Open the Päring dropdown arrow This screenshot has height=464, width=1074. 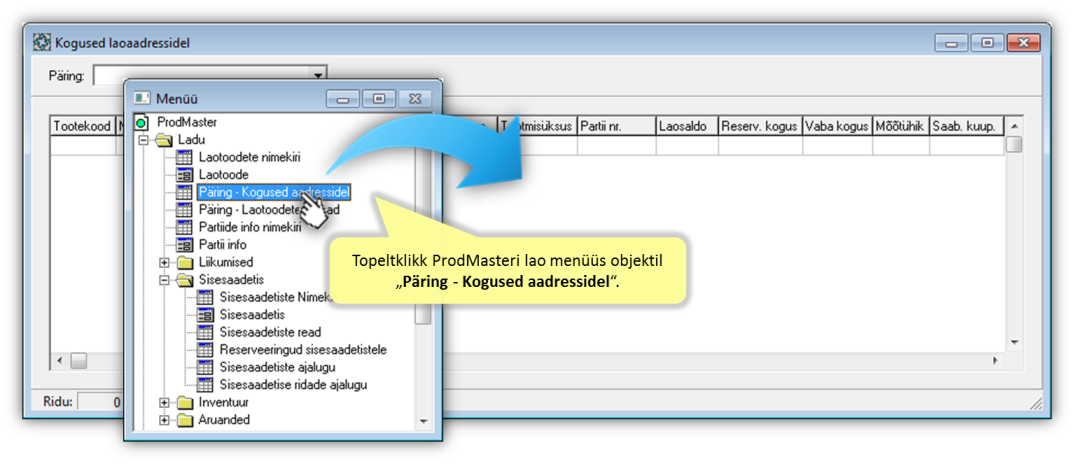[318, 75]
